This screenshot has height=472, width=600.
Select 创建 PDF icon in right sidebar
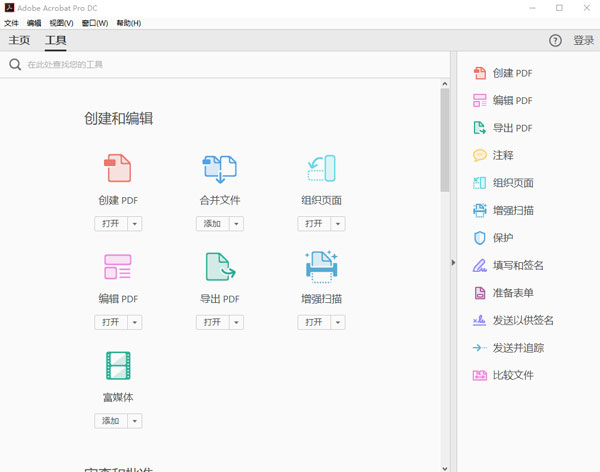[x=479, y=73]
